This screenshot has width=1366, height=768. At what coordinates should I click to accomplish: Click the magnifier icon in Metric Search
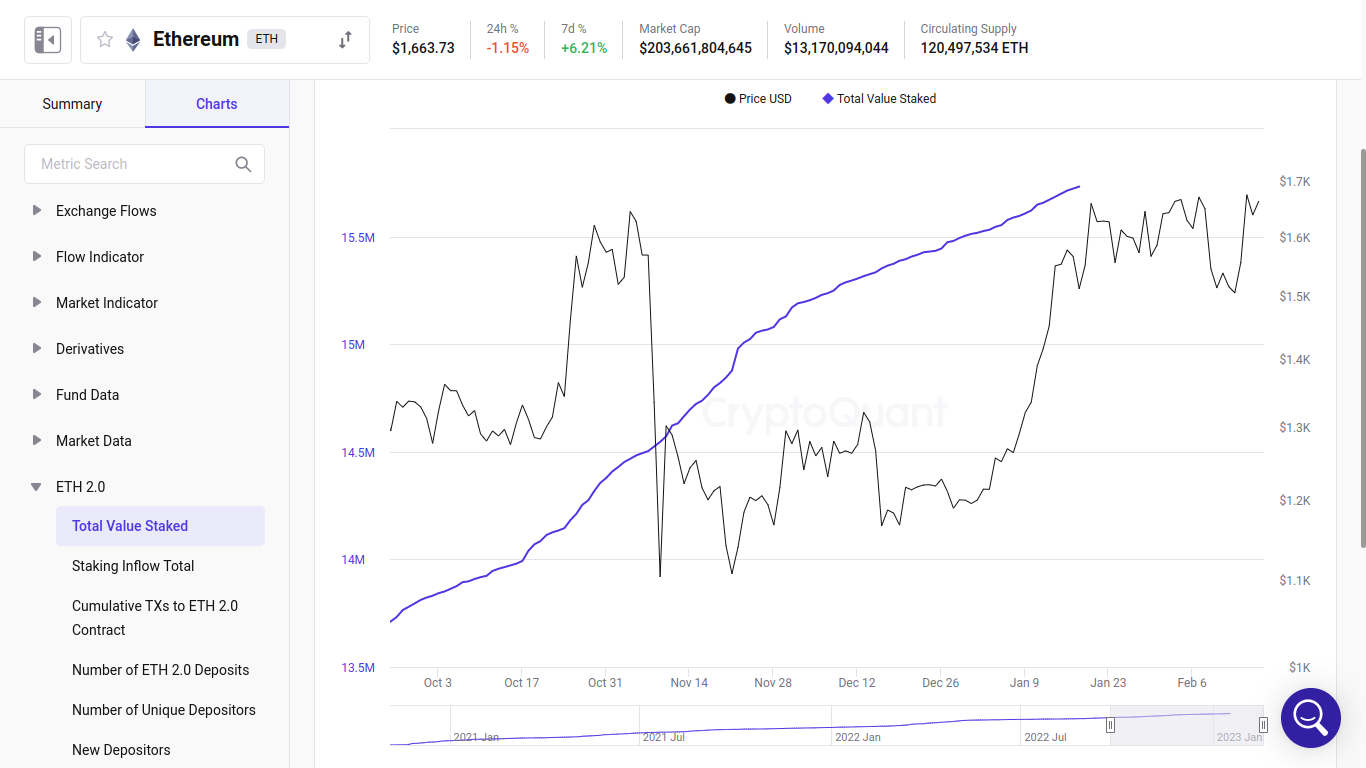243,165
